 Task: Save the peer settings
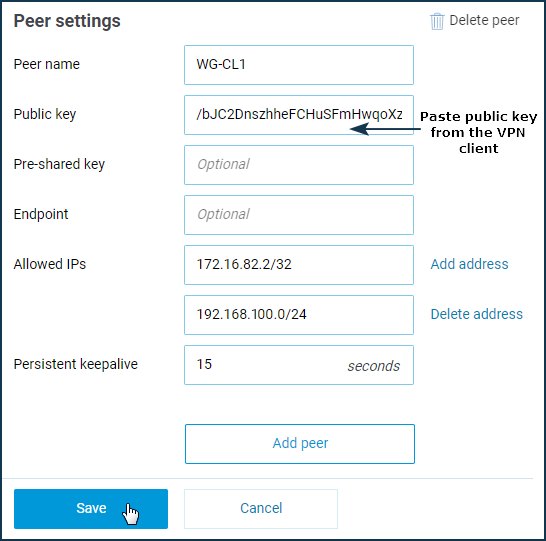[x=91, y=509]
